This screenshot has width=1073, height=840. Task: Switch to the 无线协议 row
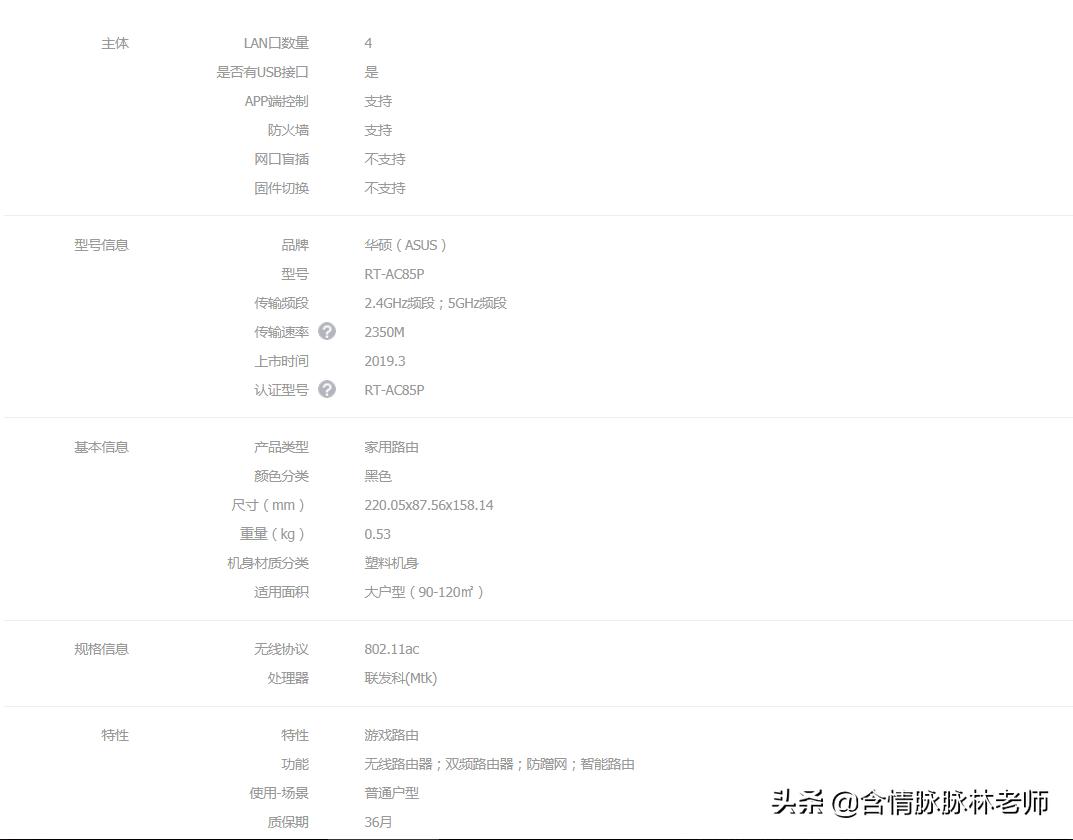coord(281,648)
